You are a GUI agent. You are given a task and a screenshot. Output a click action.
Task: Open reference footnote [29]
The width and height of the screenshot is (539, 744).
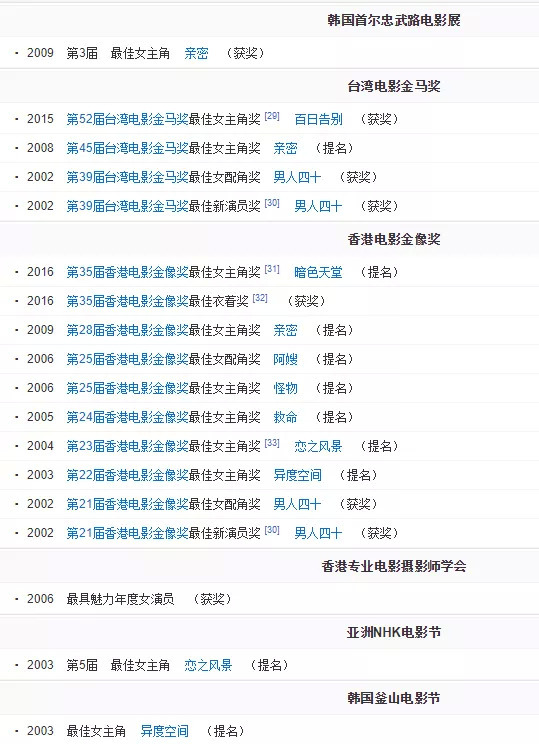pos(272,116)
